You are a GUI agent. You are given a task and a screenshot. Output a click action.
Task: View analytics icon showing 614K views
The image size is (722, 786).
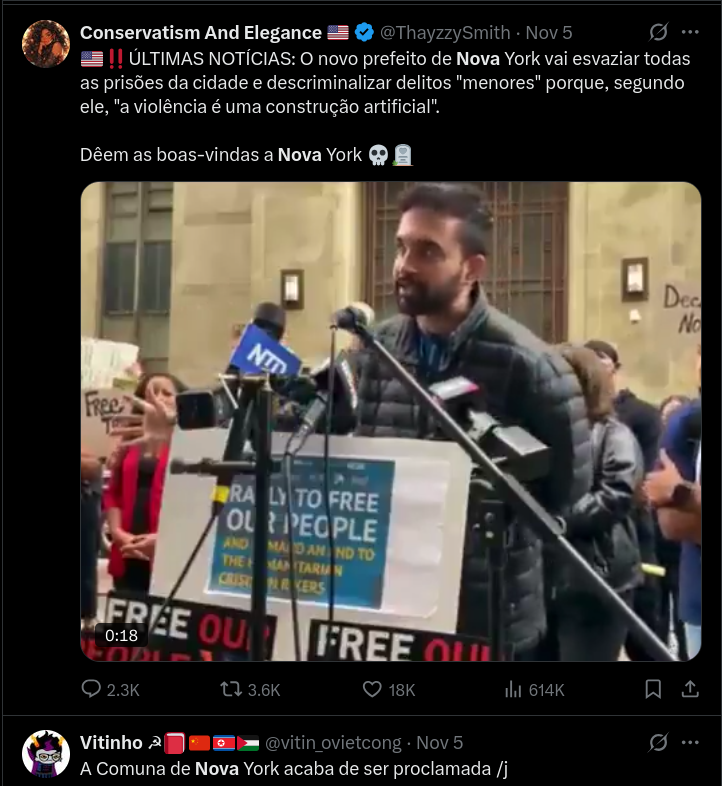click(x=513, y=689)
